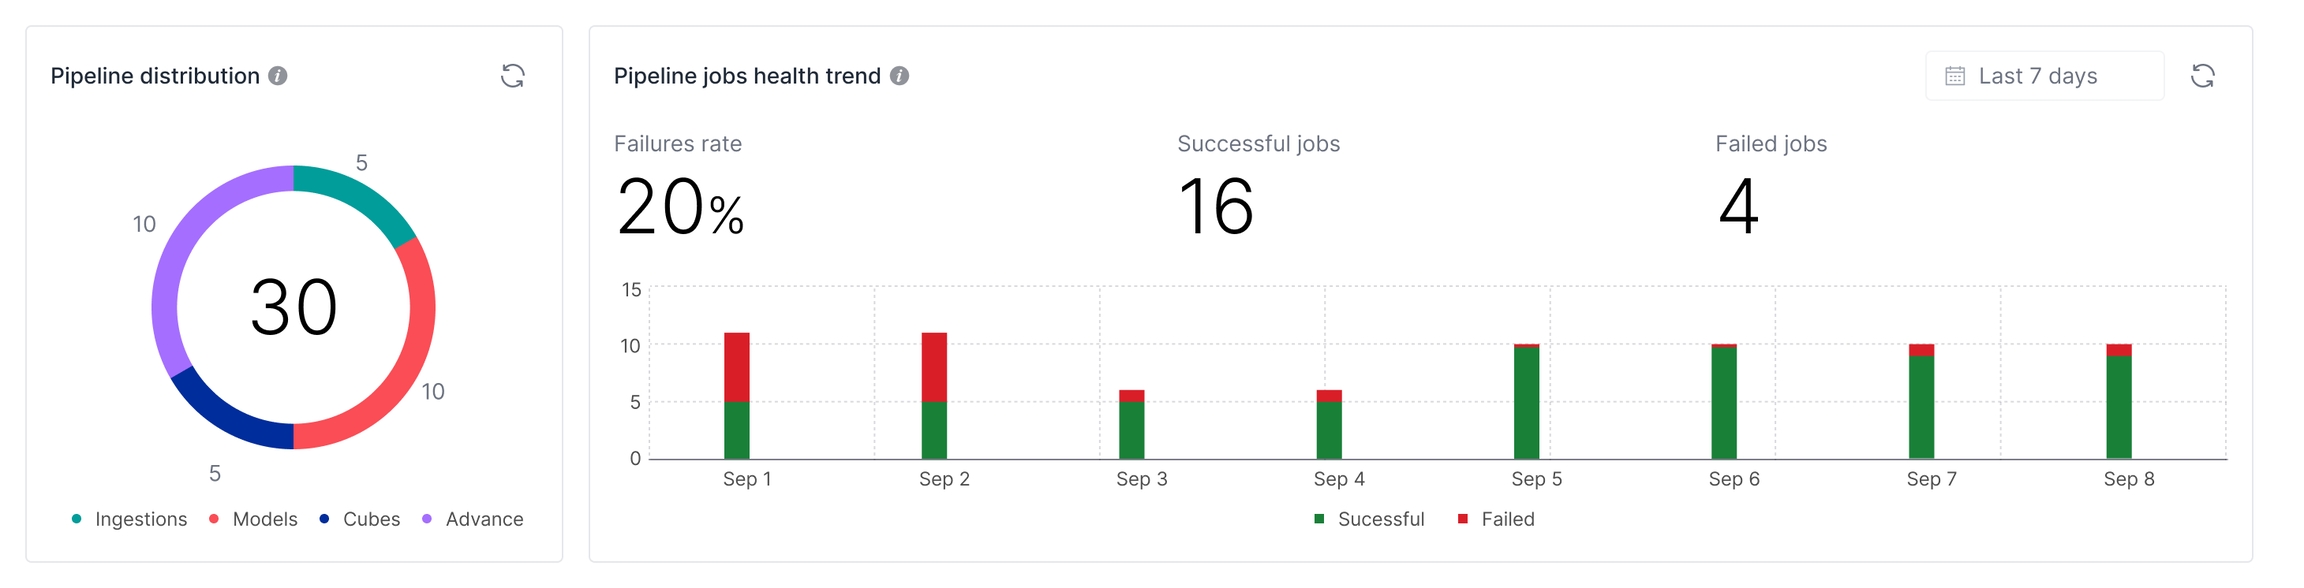Click info icon beside Pipeline jobs health trend
The image size is (2304, 588).
tap(900, 76)
